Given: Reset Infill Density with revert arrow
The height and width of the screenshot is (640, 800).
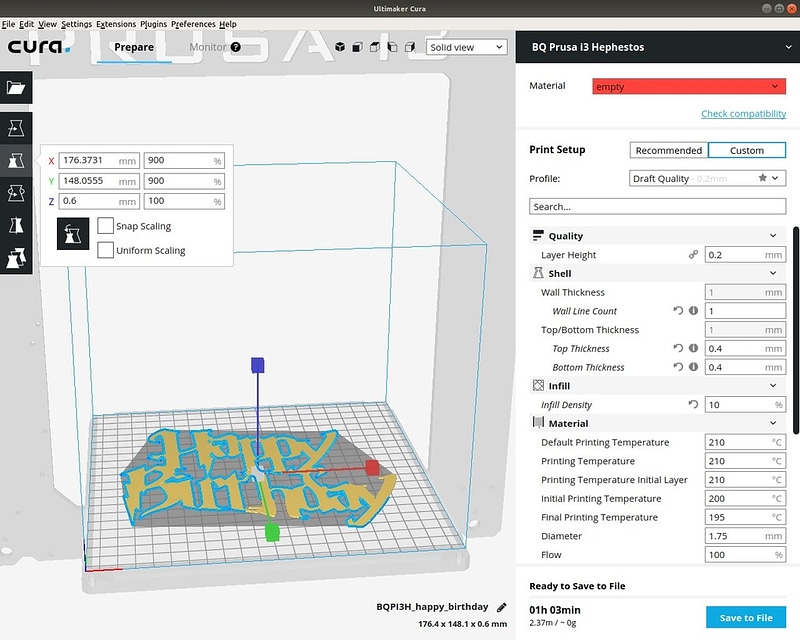Looking at the screenshot, I should pyautogui.click(x=693, y=404).
